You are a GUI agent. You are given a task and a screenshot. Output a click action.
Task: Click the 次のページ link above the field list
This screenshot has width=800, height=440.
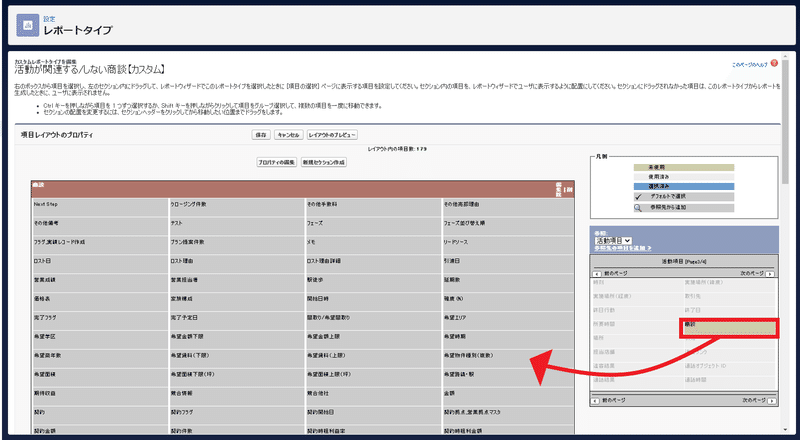tap(753, 274)
